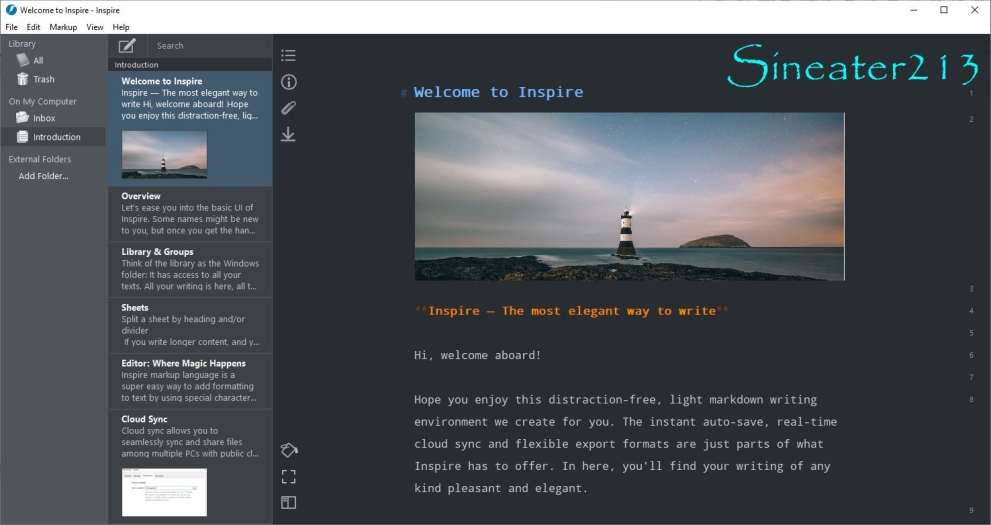991x525 pixels.
Task: Open the Overview sheet
Action: click(190, 214)
